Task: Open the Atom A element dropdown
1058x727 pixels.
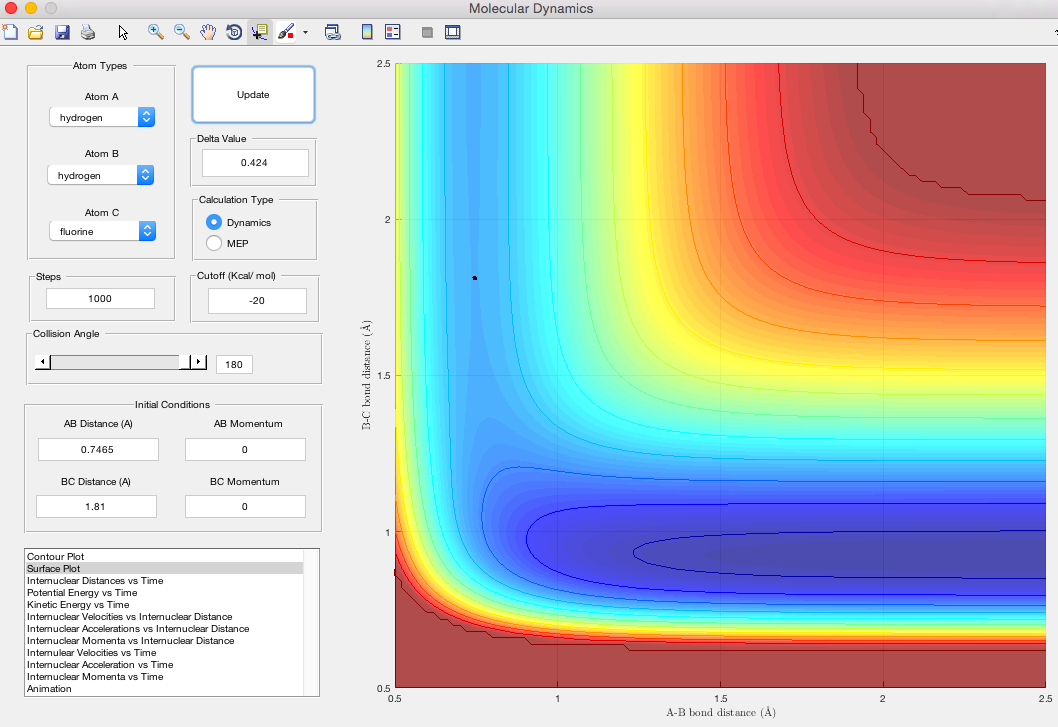Action: (102, 117)
